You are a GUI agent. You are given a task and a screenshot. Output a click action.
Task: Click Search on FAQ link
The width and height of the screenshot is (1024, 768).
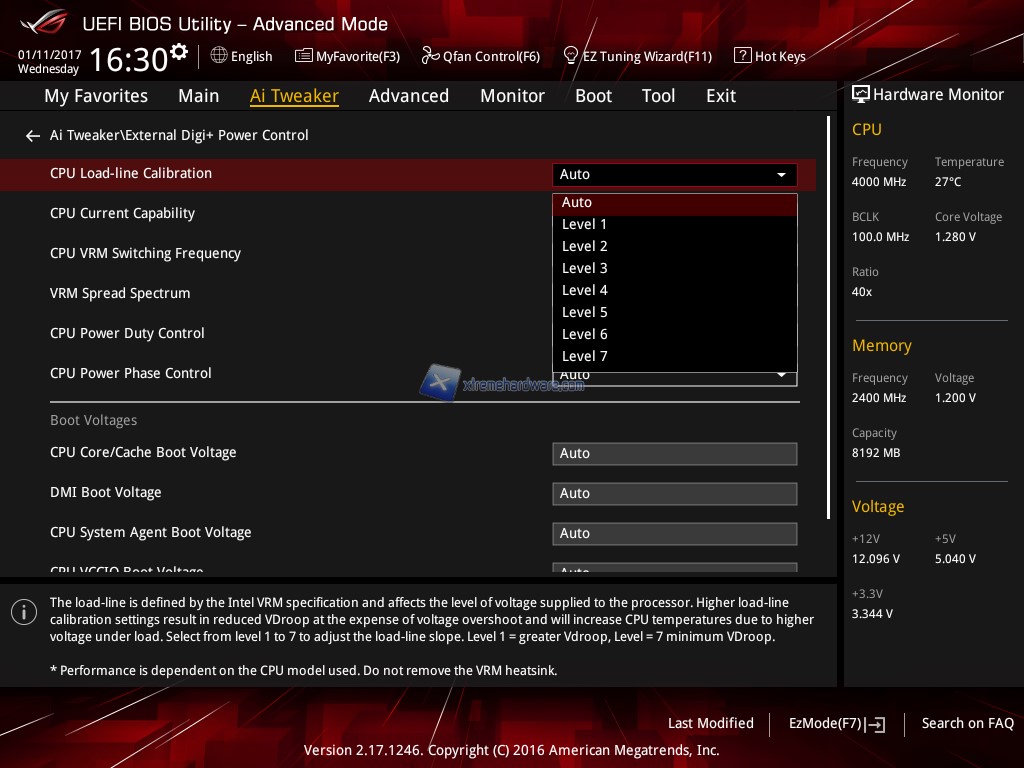[967, 723]
